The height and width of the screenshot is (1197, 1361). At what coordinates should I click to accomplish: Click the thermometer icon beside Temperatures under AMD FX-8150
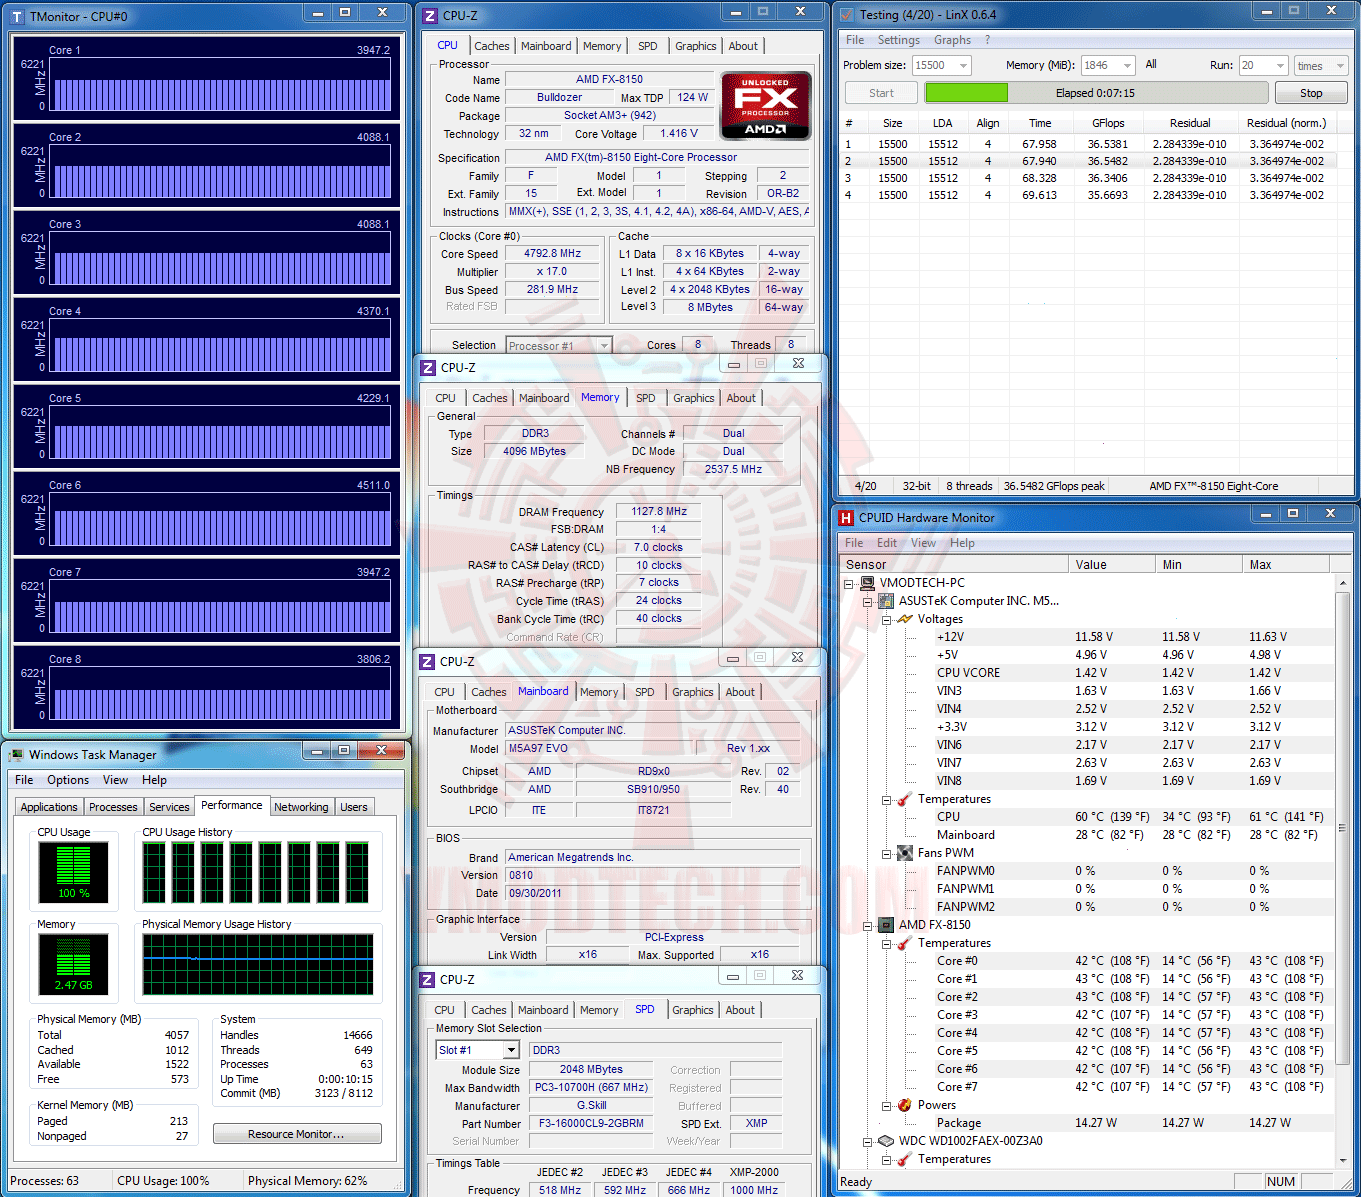(x=905, y=943)
